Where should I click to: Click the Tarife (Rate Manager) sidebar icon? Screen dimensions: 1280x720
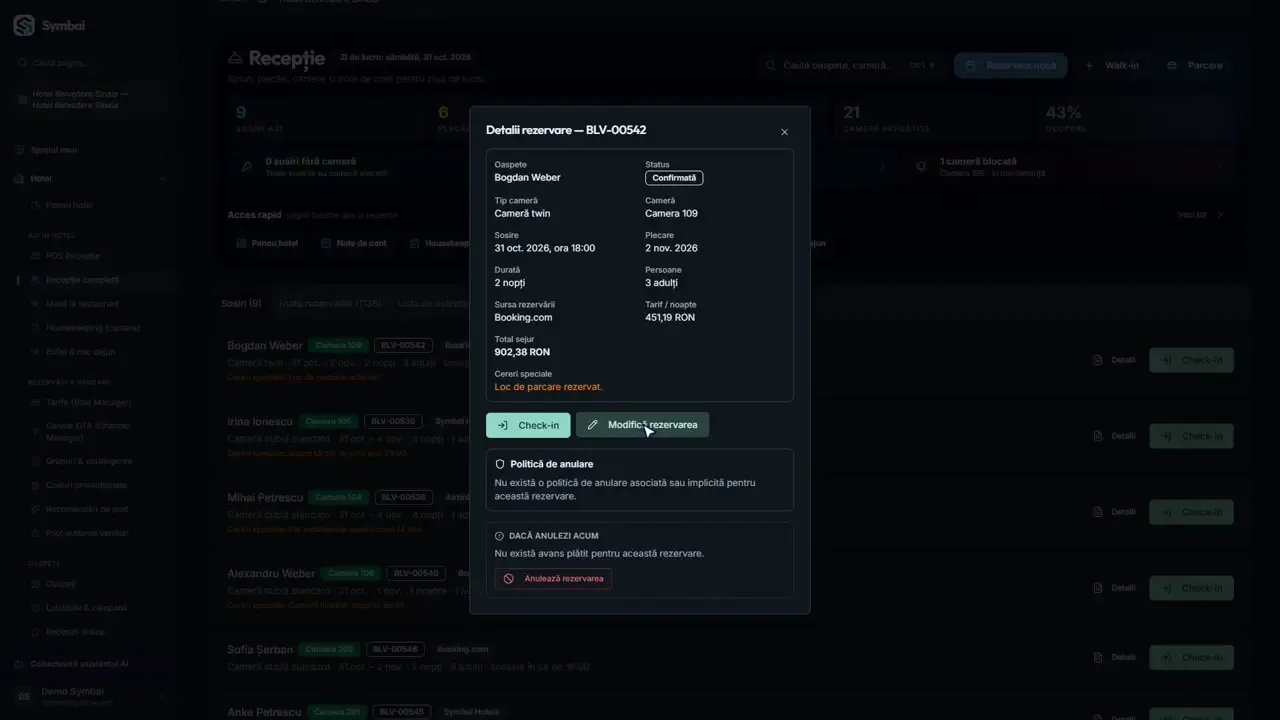point(35,403)
